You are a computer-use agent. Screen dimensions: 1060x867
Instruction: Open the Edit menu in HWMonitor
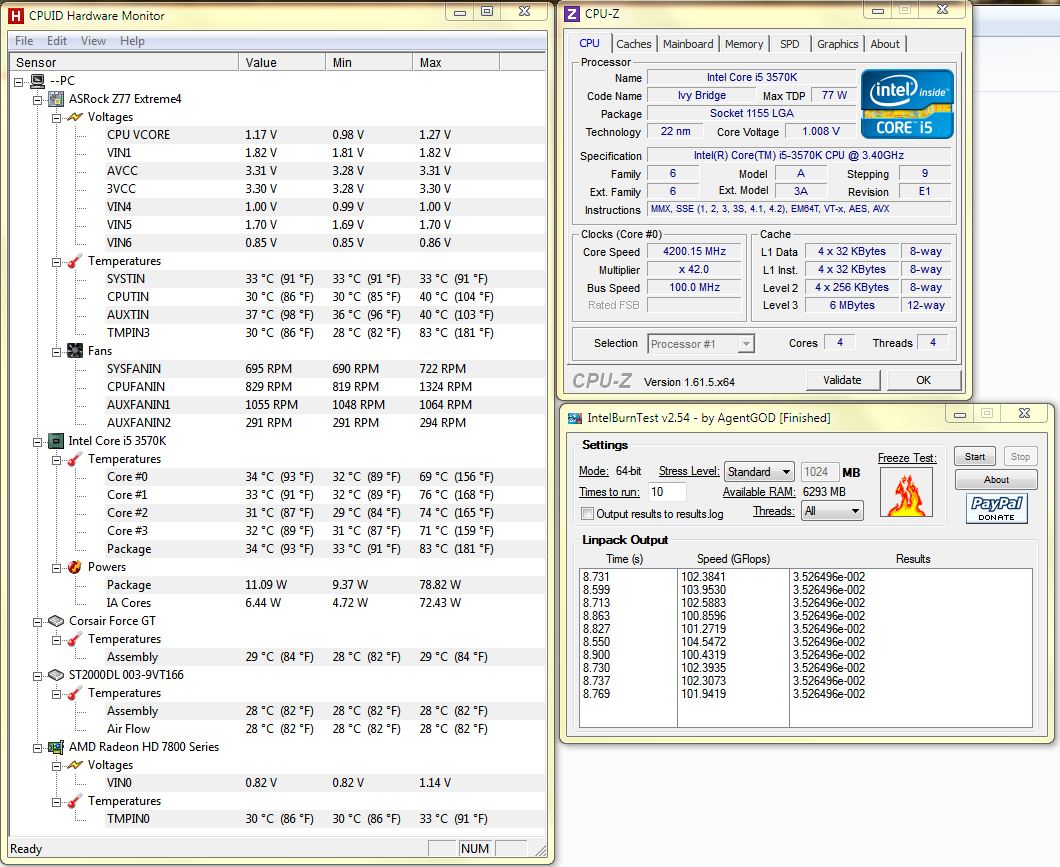point(57,41)
